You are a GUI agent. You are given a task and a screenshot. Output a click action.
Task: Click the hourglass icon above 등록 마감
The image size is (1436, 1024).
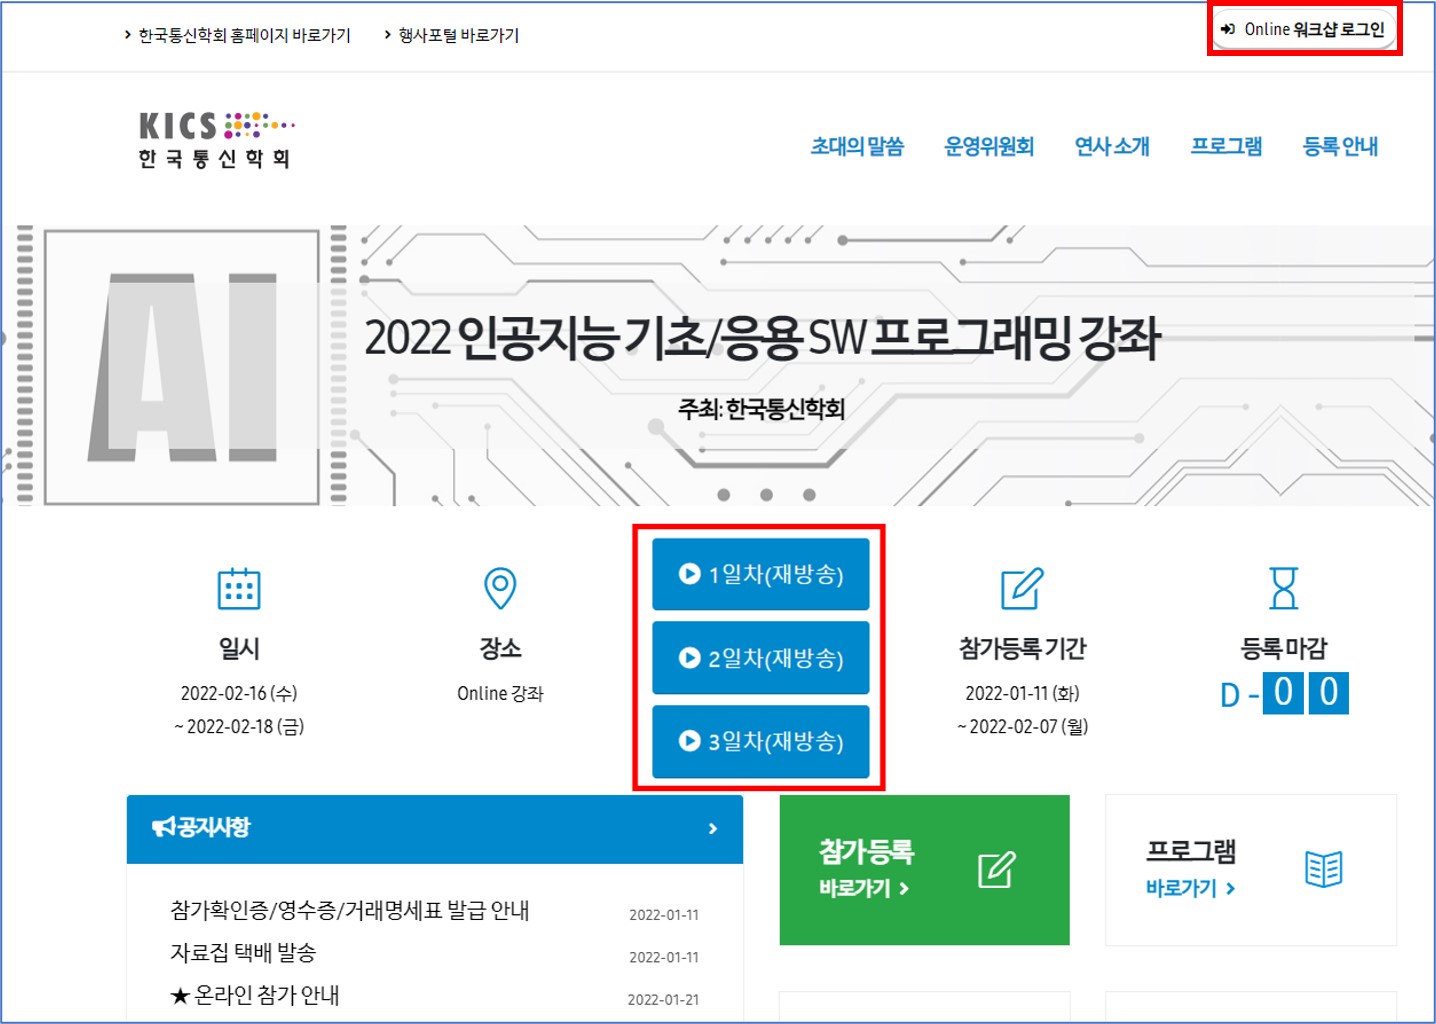pyautogui.click(x=1283, y=588)
